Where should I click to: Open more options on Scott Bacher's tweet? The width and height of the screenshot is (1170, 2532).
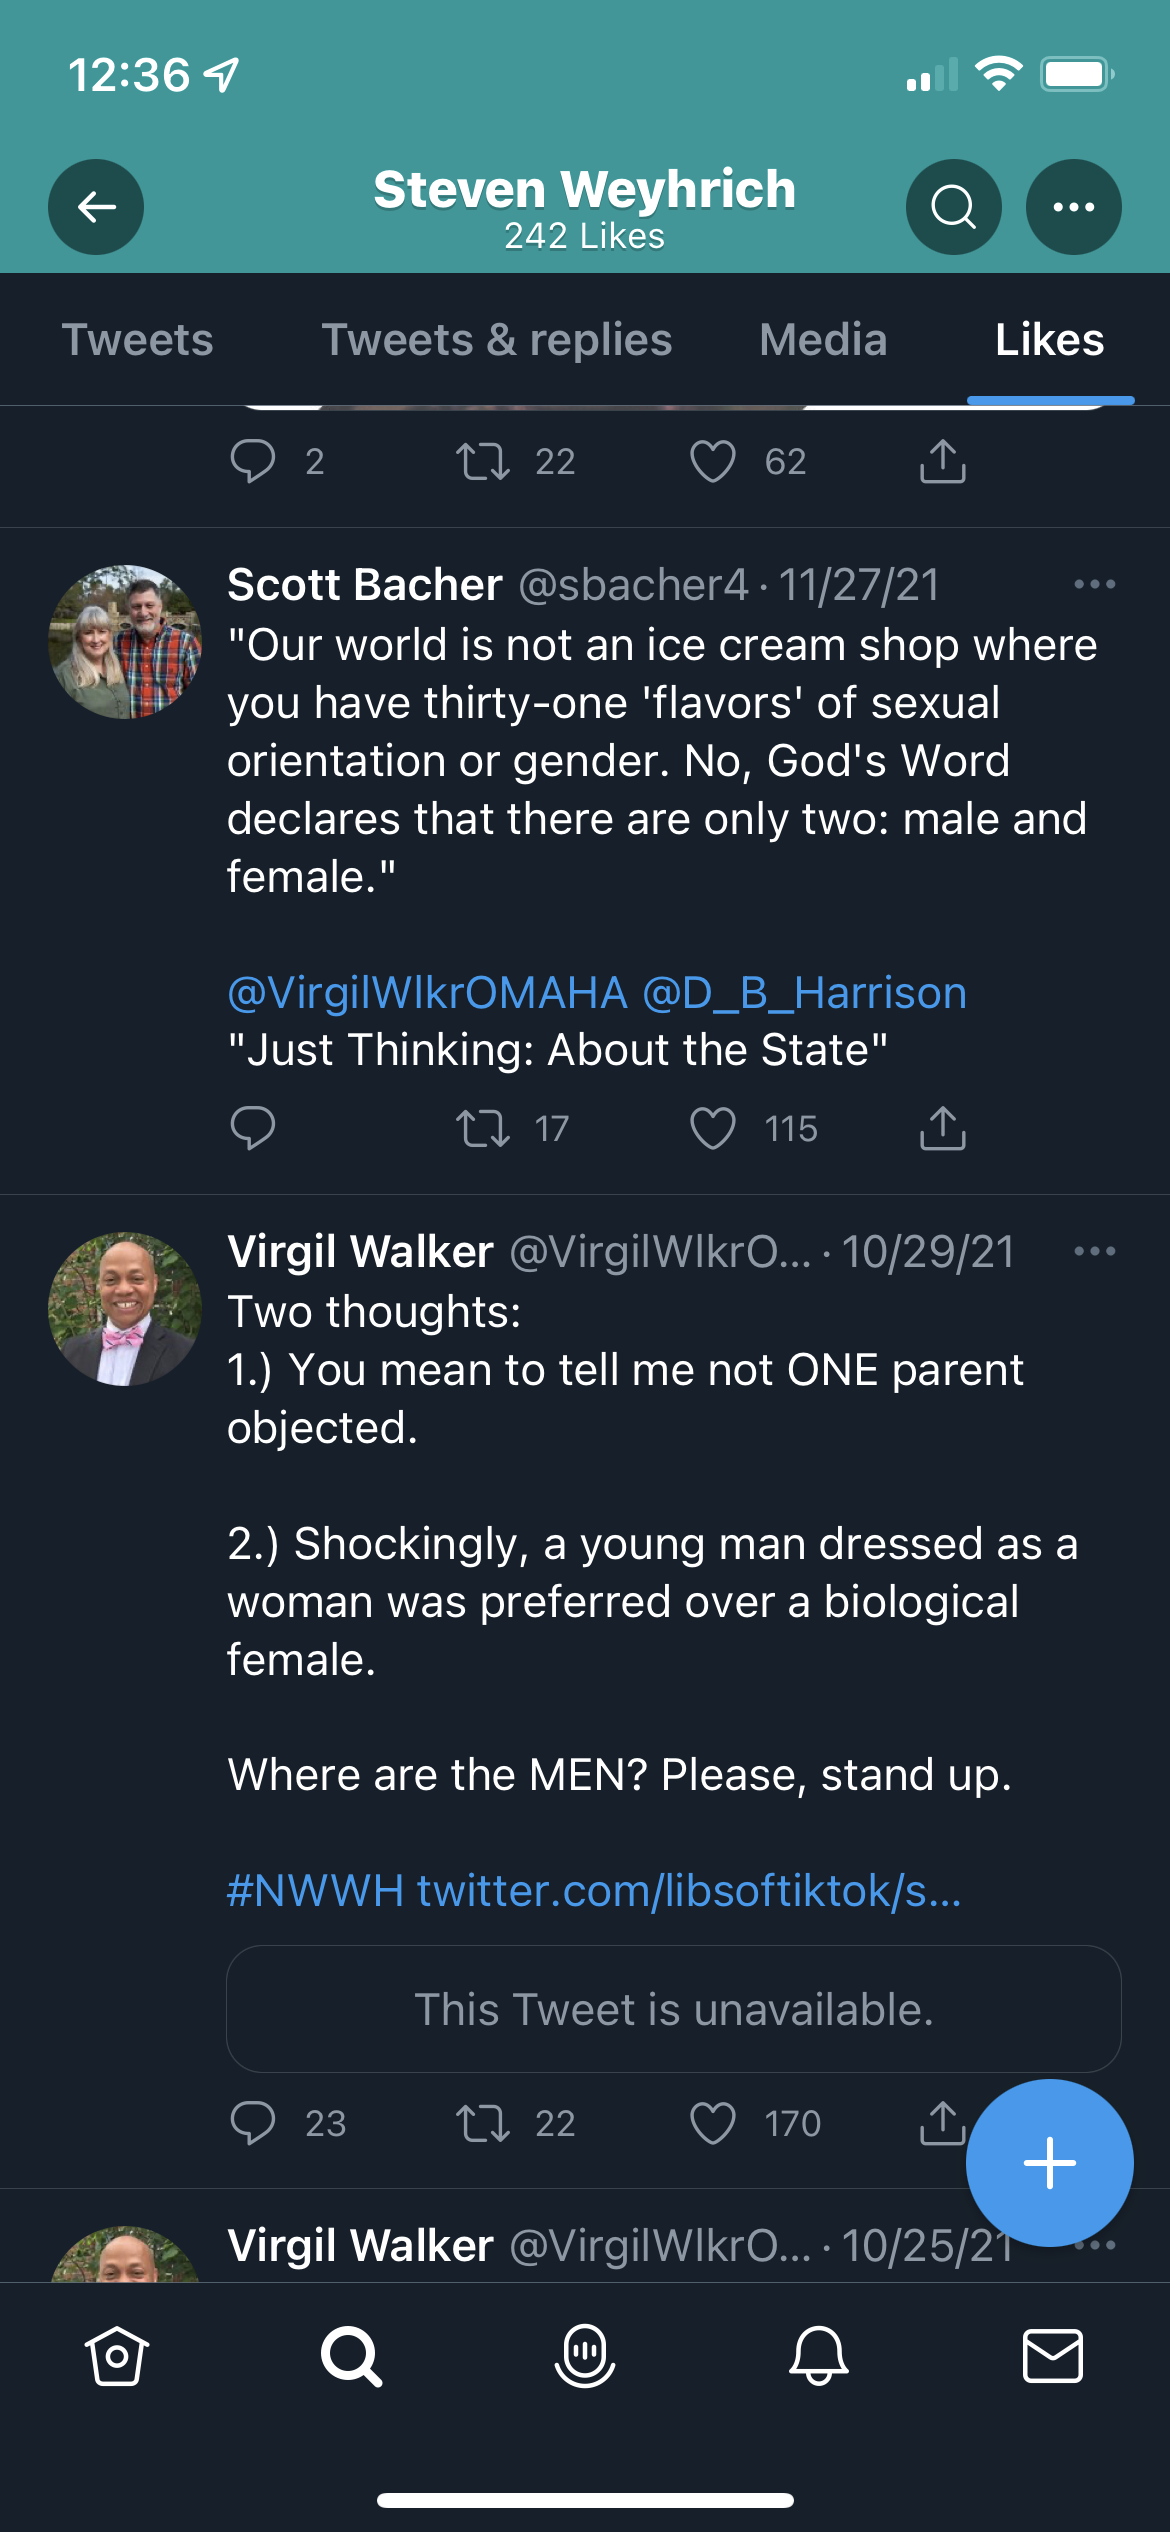(1095, 584)
